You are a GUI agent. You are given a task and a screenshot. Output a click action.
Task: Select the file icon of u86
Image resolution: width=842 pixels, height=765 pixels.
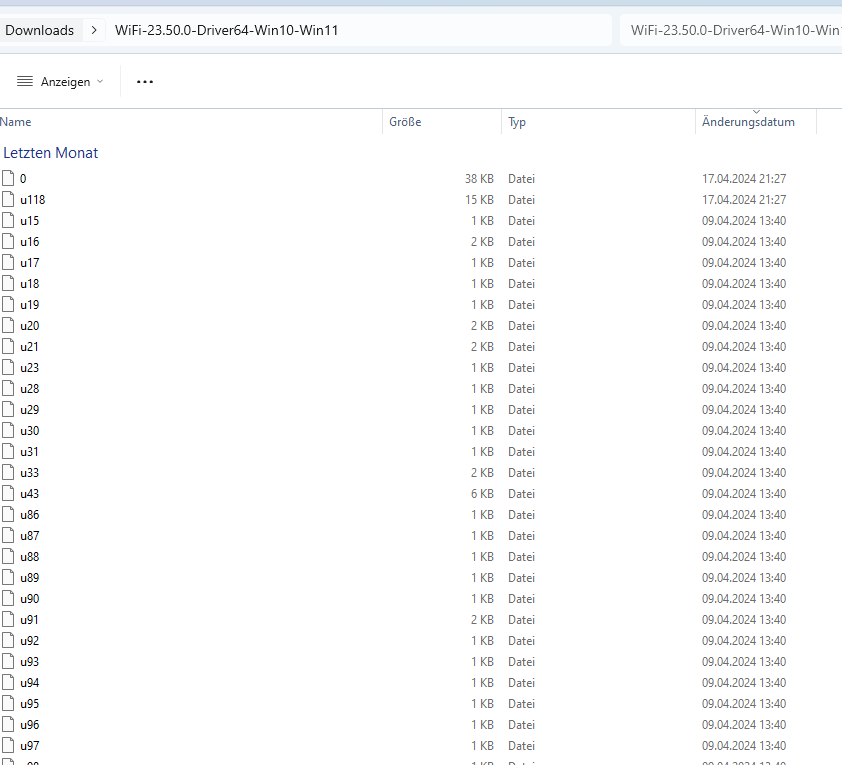[8, 514]
